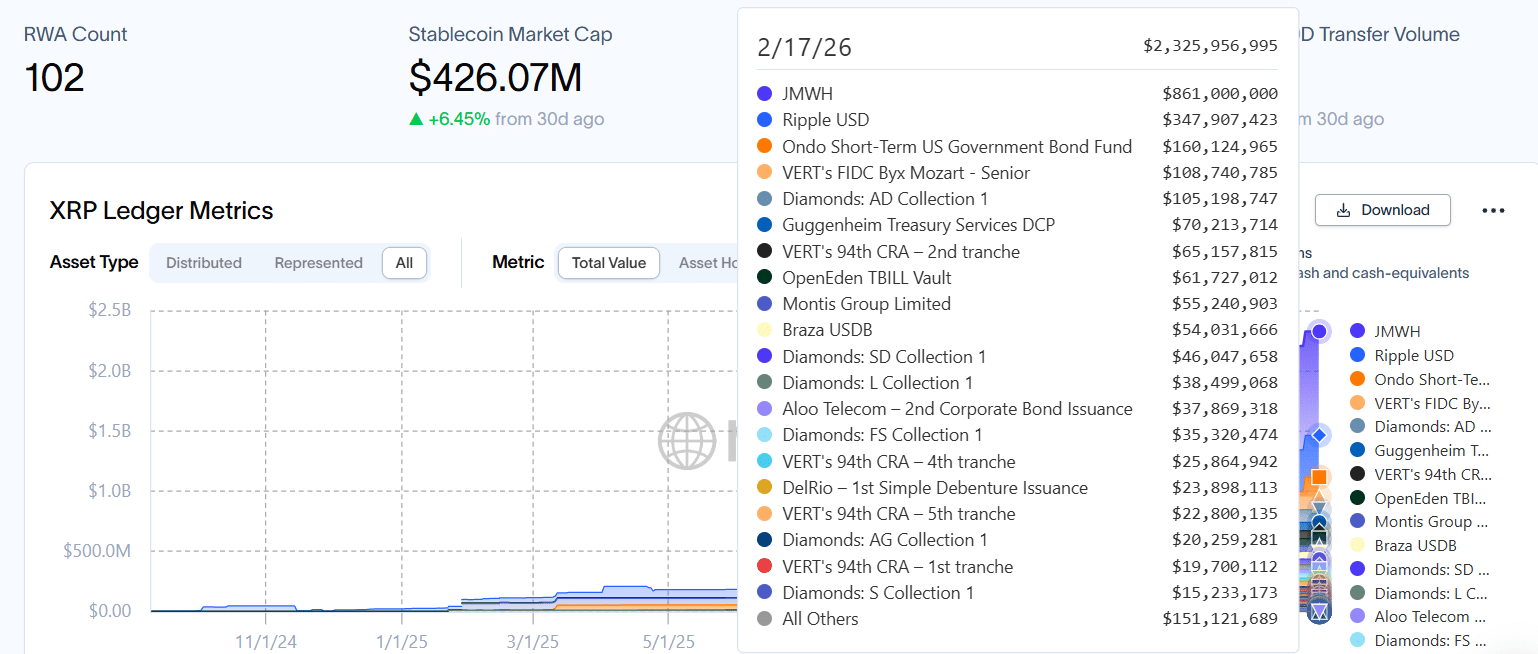Switch metric to Total Value
1538x654 pixels.
(609, 263)
